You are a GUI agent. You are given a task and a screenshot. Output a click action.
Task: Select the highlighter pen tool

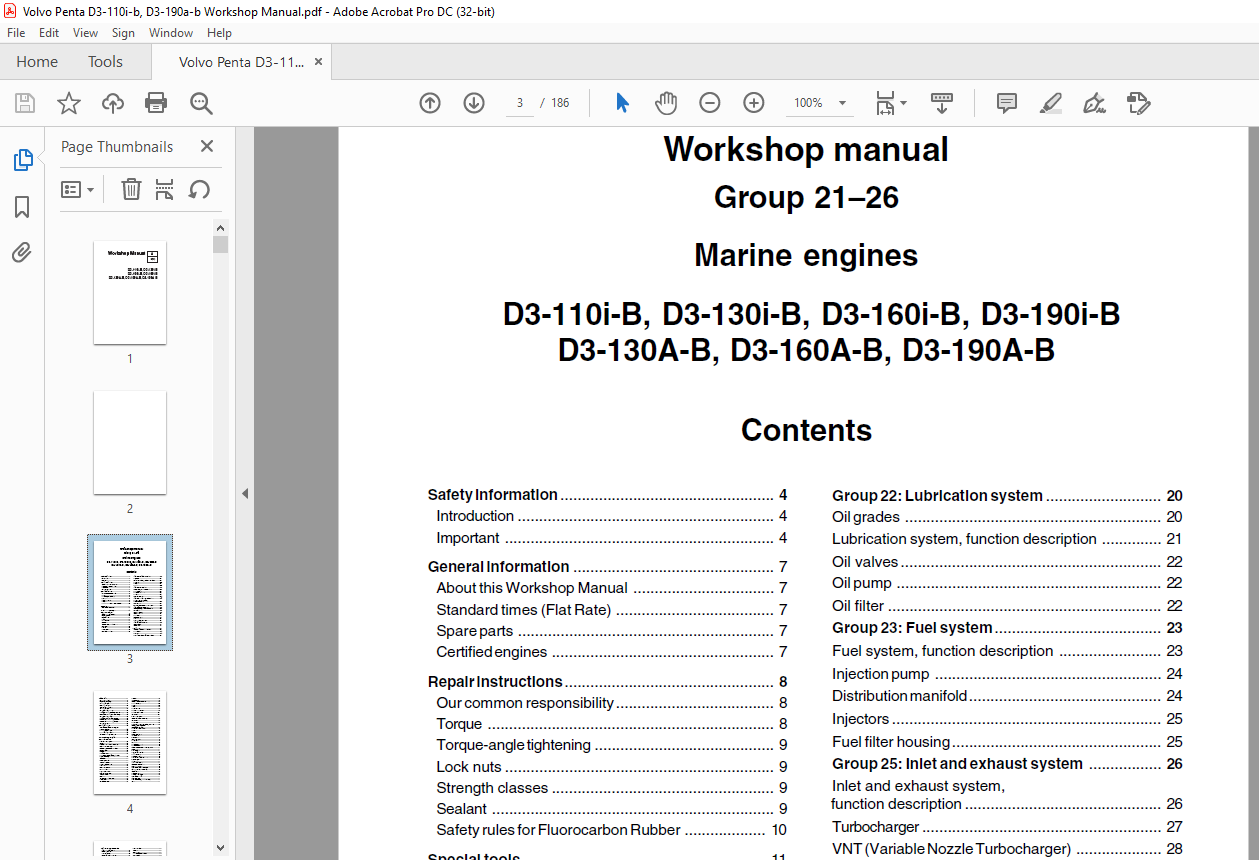tap(1051, 103)
